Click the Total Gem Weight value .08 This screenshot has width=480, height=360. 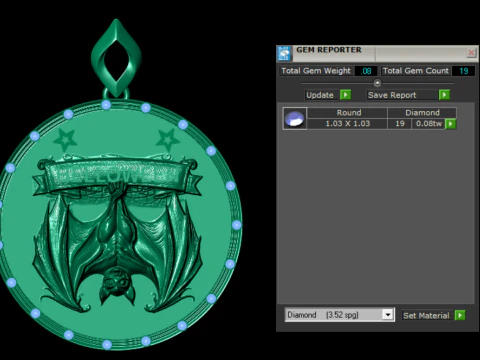coord(366,71)
